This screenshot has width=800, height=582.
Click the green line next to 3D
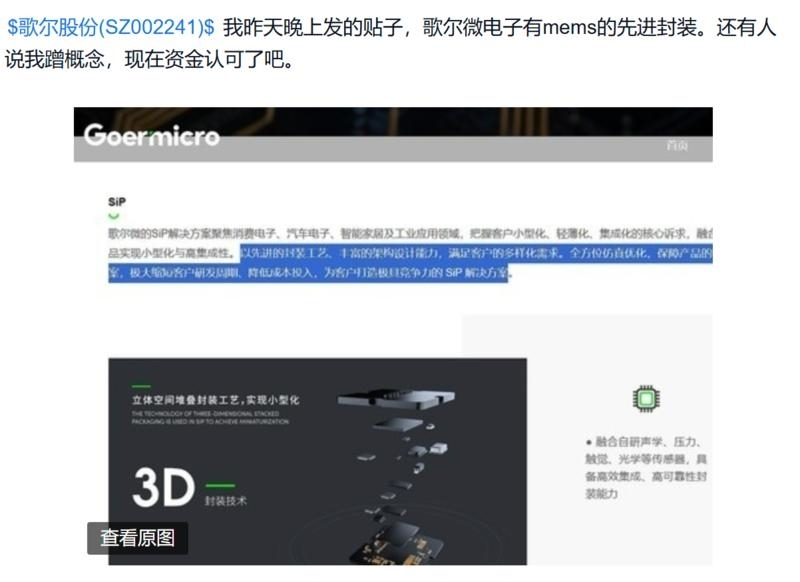pos(220,486)
